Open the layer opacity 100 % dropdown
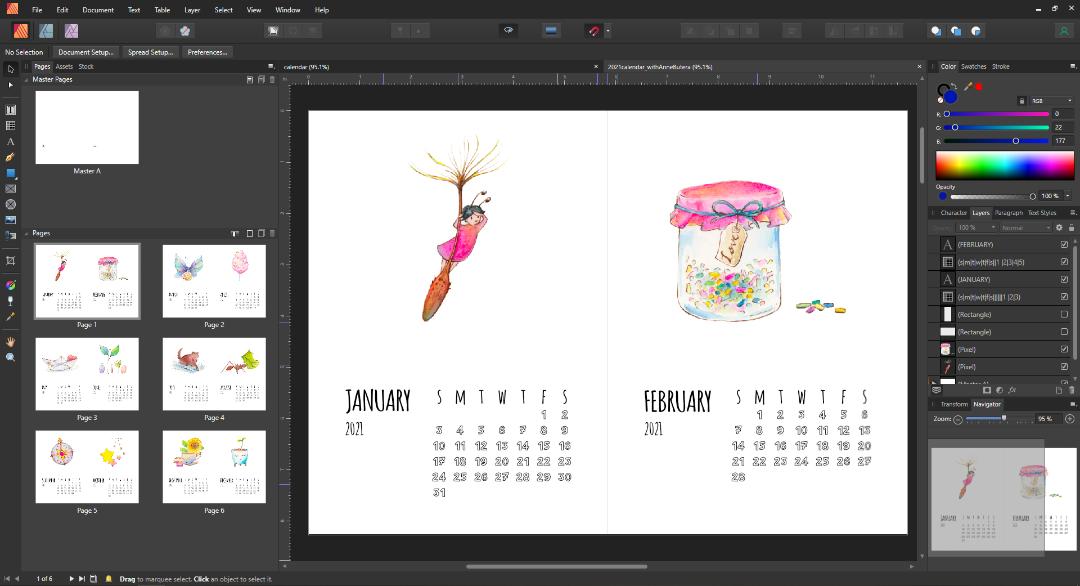 [977, 228]
